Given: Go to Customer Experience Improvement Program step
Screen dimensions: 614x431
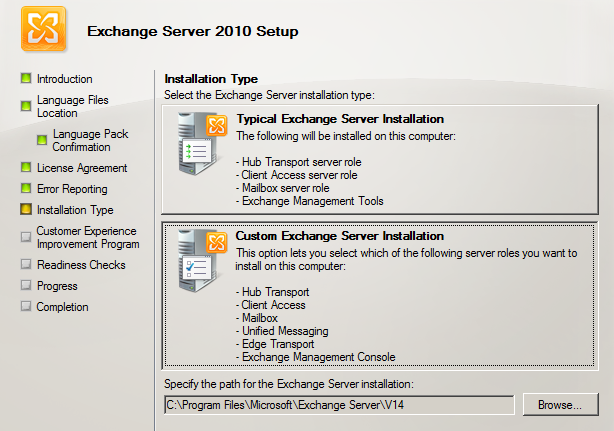Looking at the screenshot, I should 88,237.
